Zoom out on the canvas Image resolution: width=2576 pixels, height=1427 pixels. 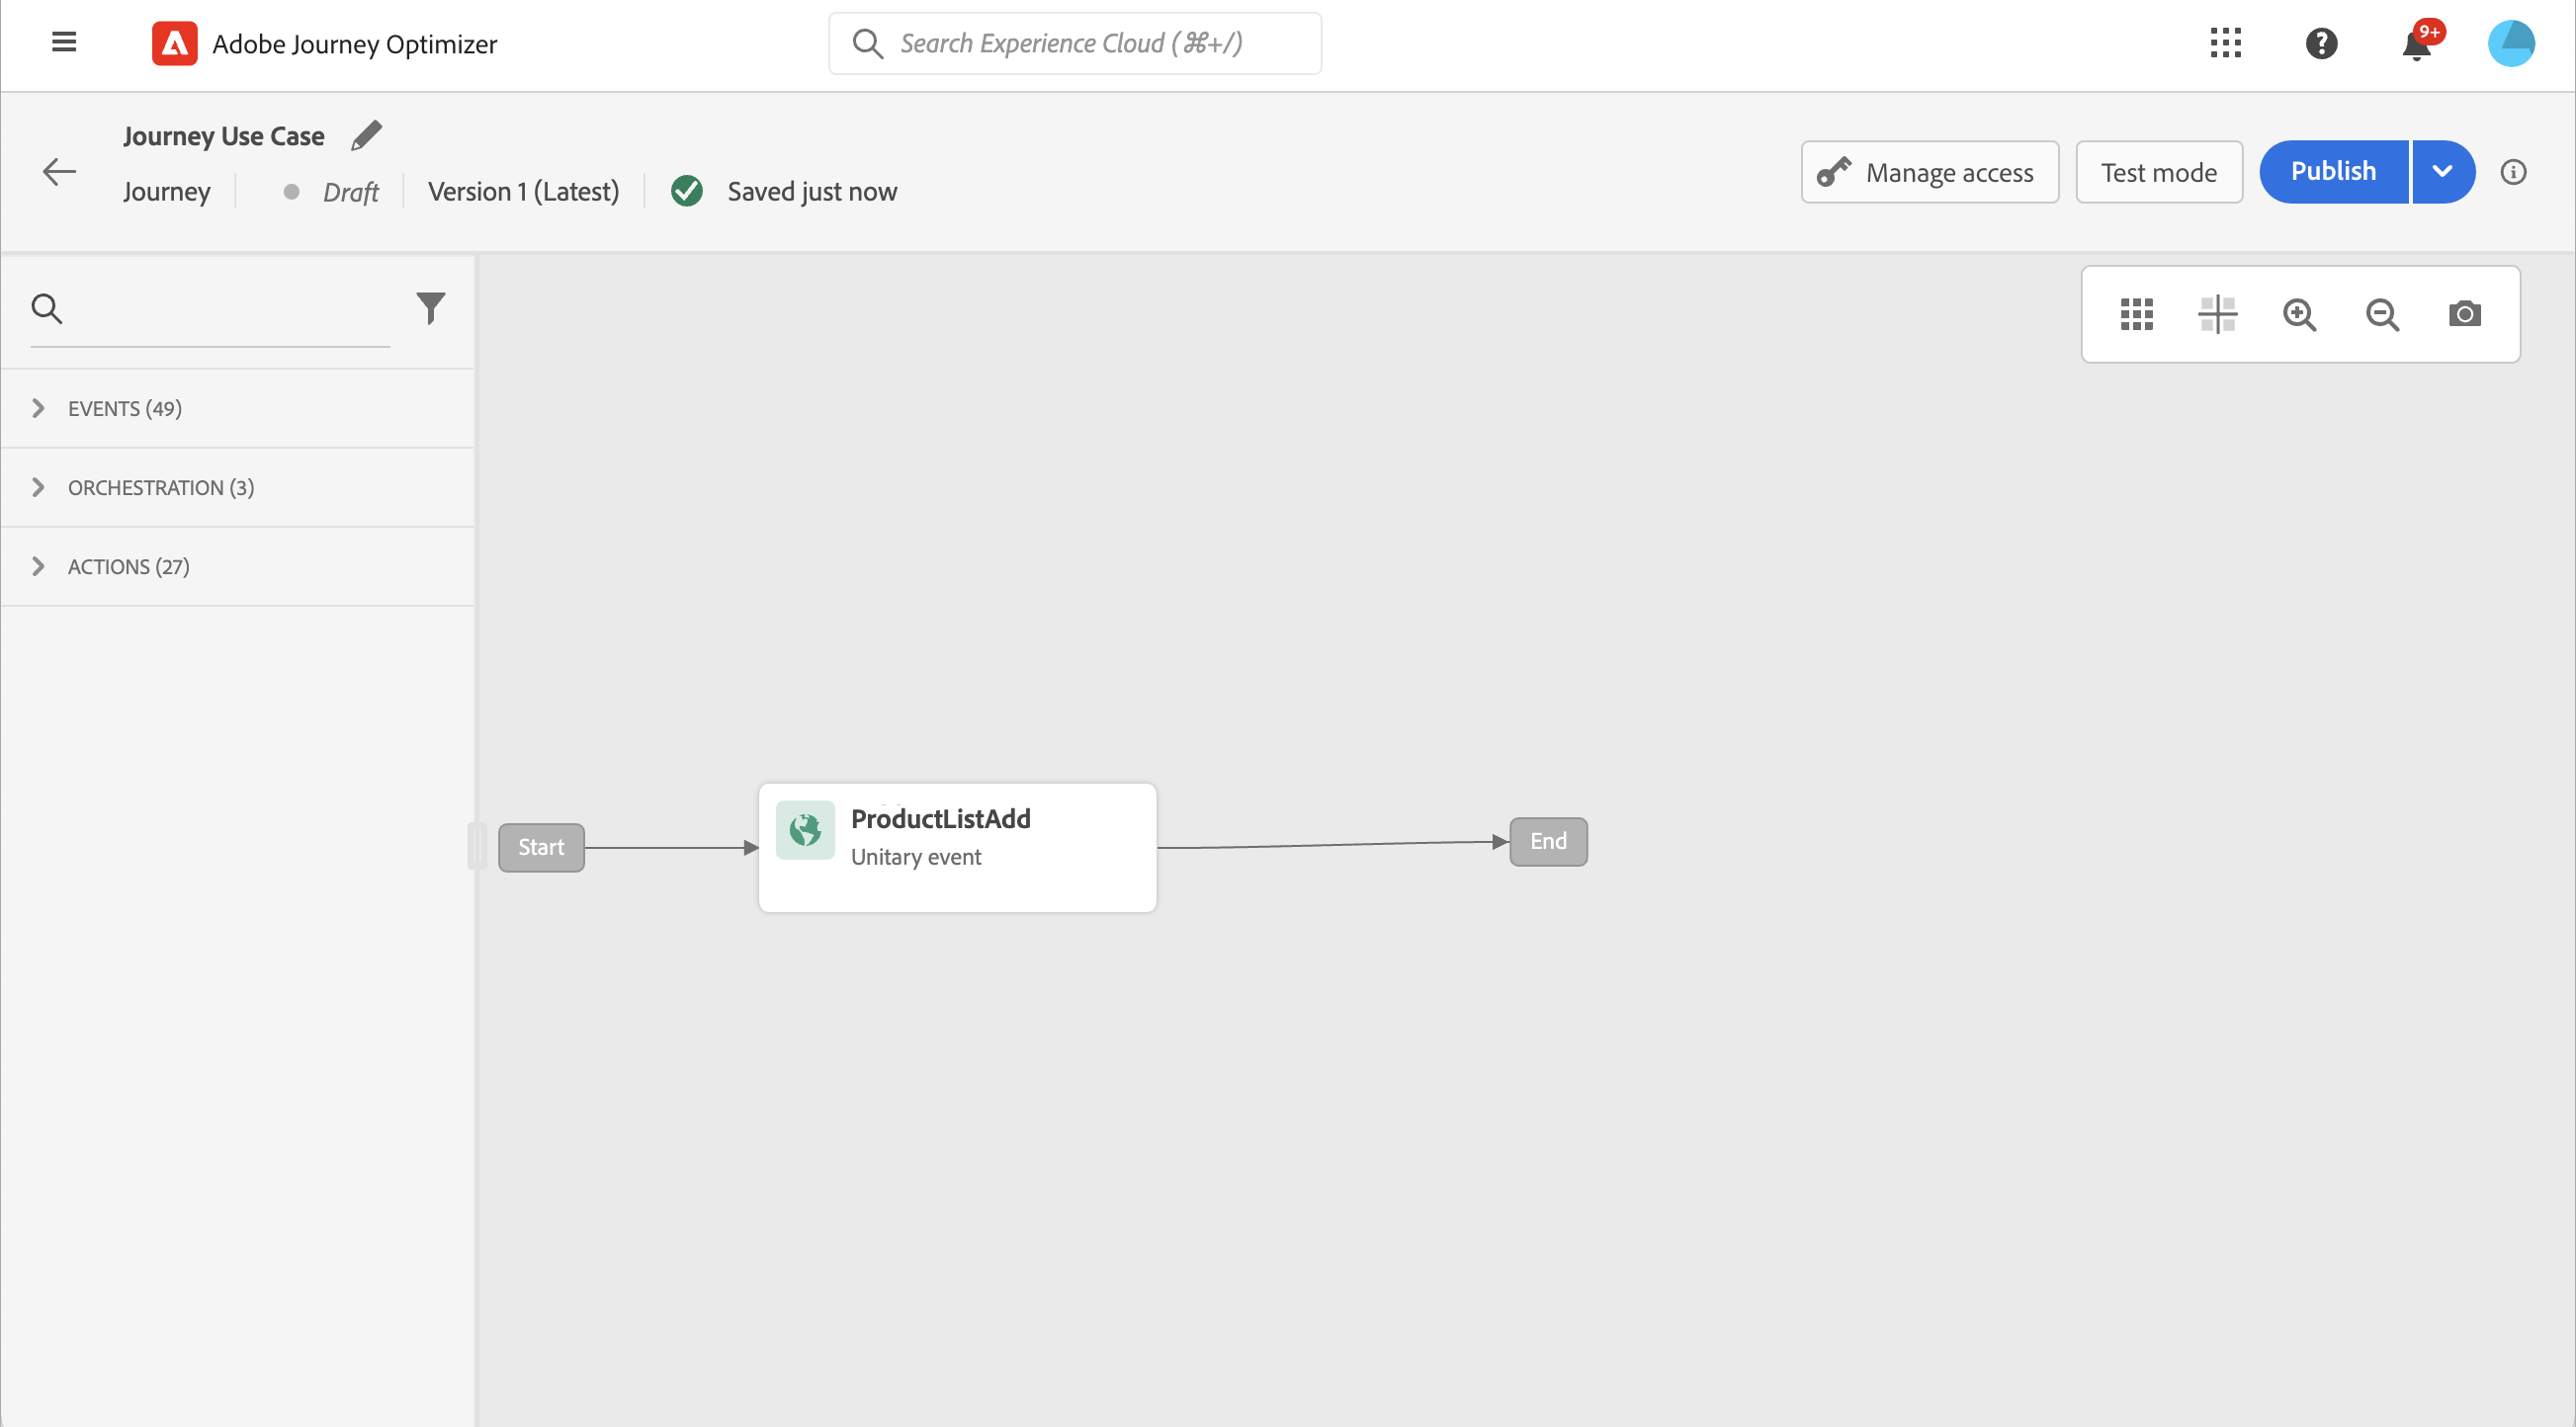coord(2382,314)
